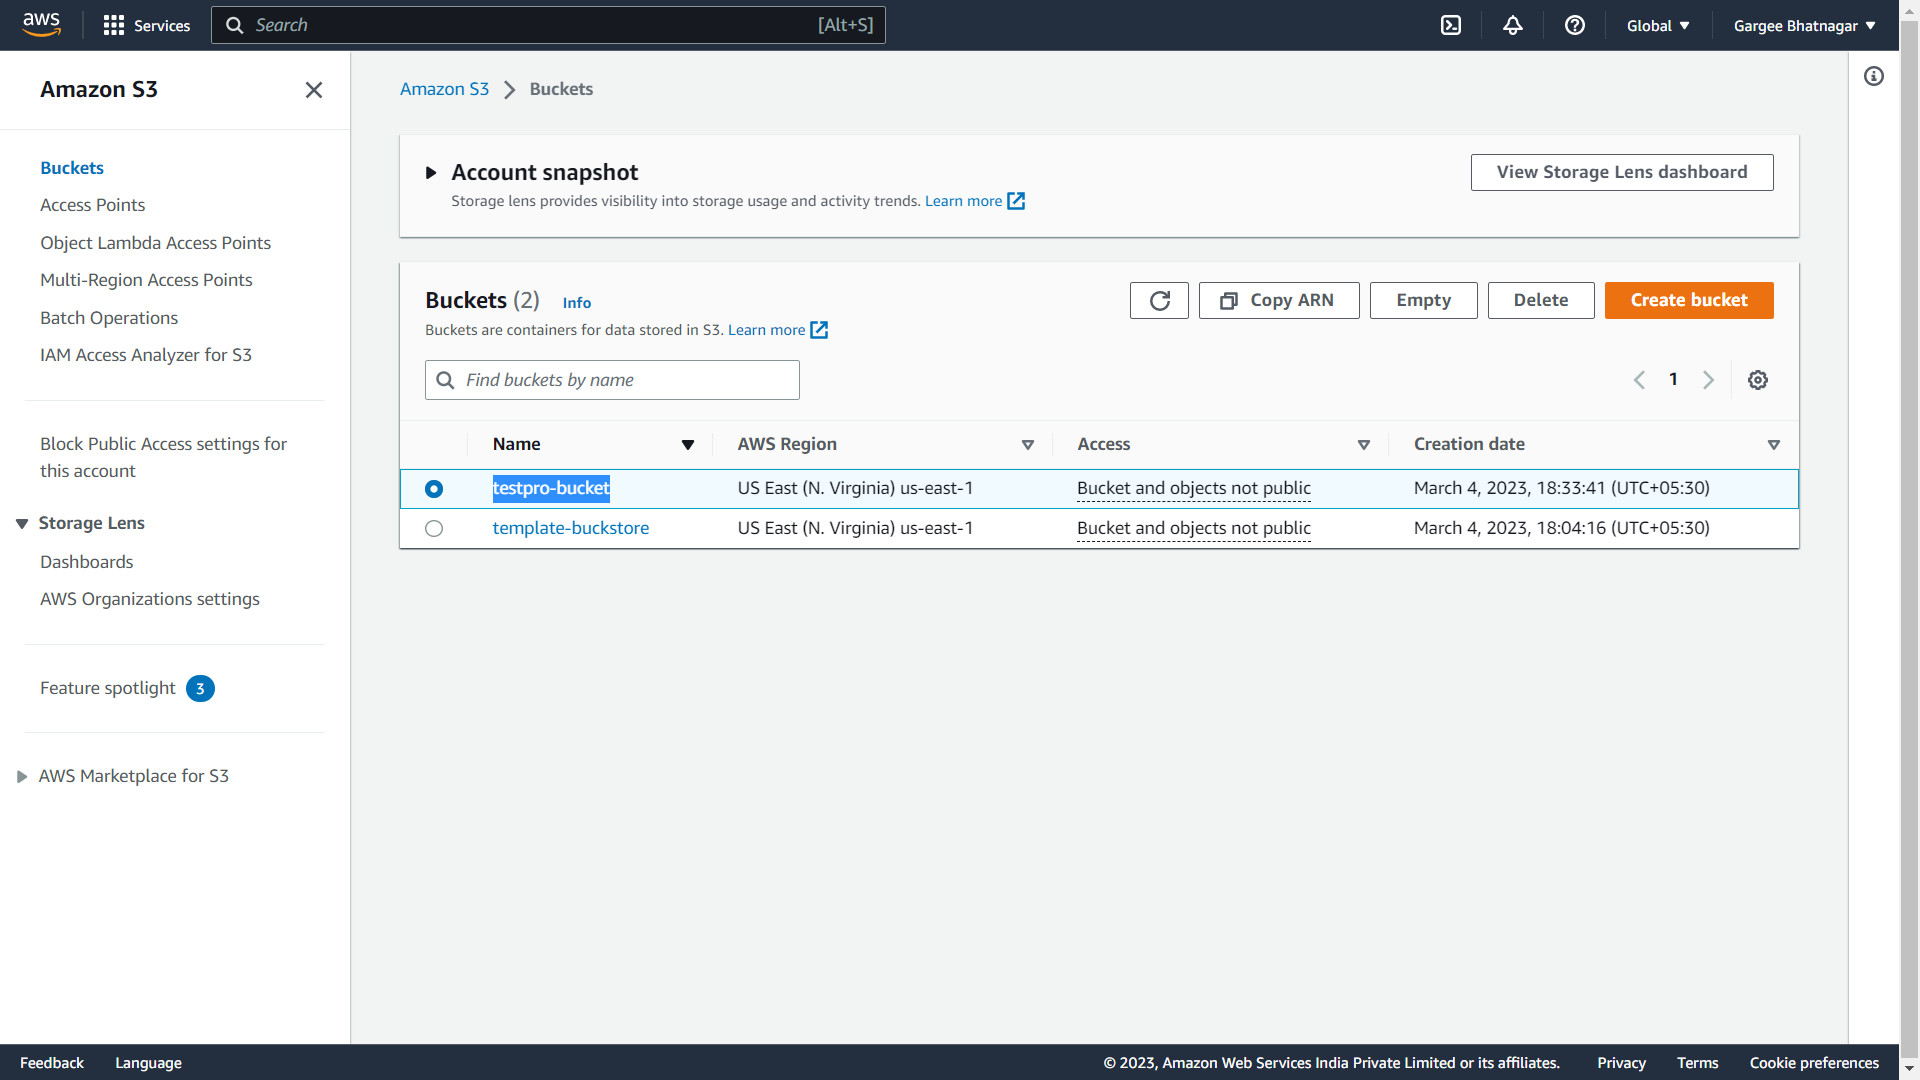Open the info panel icon at right edge

pos(1874,76)
